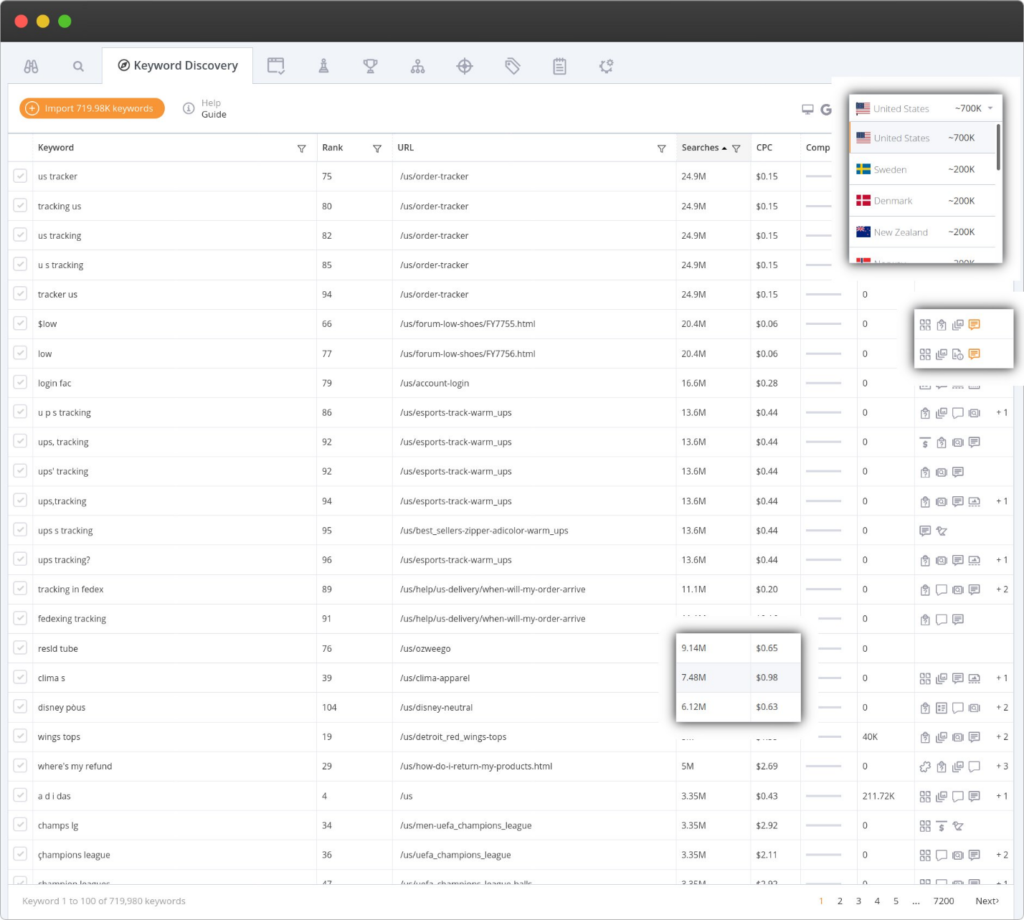
Task: Open the Keyword column filter
Action: (x=301, y=148)
